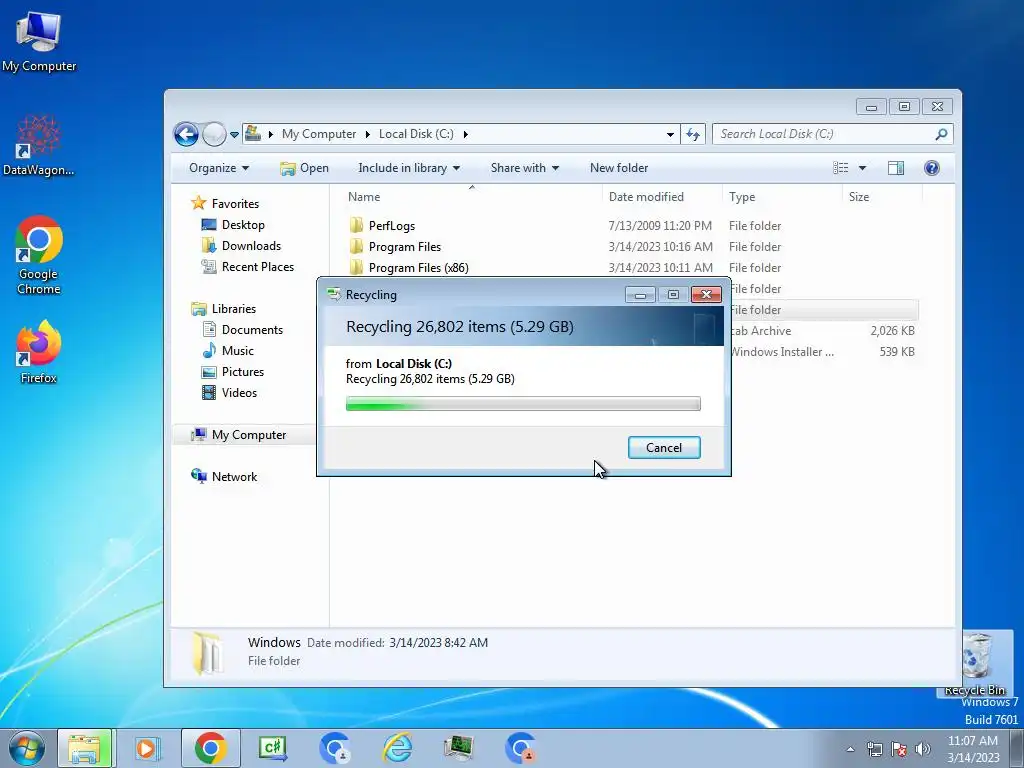
Task: Select the Program Files (x86) folder
Action: (x=418, y=268)
